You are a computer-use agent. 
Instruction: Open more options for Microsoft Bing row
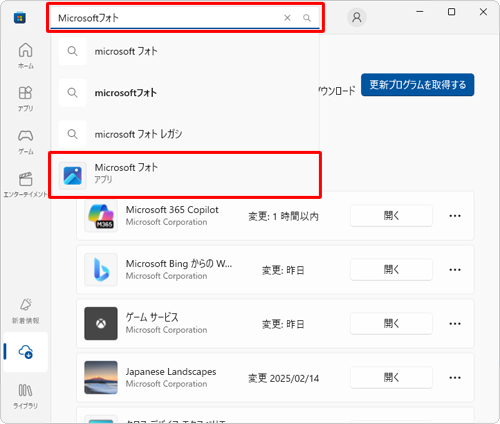(455, 270)
